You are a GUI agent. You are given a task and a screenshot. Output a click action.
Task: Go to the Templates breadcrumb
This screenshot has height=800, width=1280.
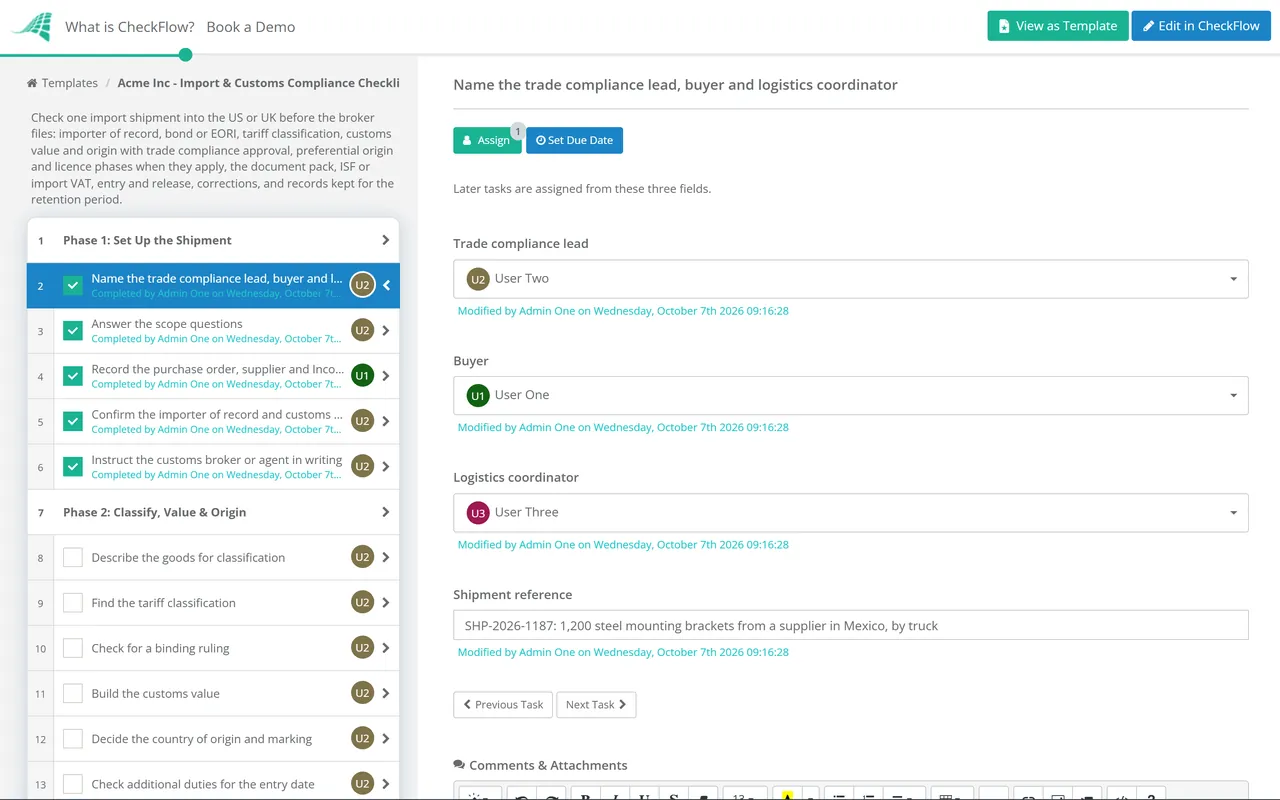(x=63, y=83)
